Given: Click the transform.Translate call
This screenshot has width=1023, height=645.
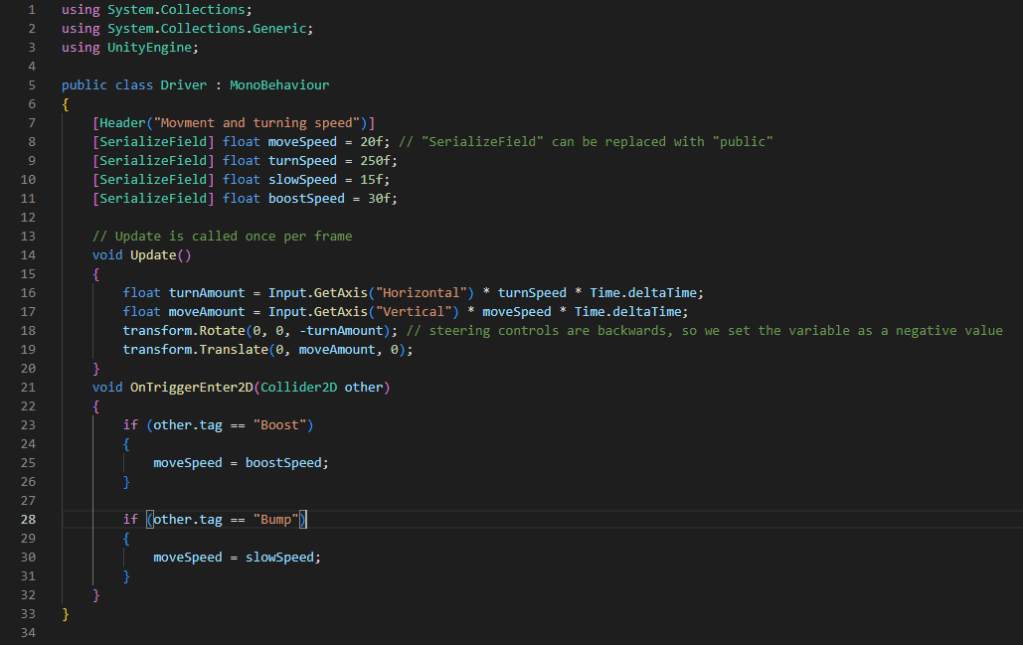Looking at the screenshot, I should [x=190, y=350].
